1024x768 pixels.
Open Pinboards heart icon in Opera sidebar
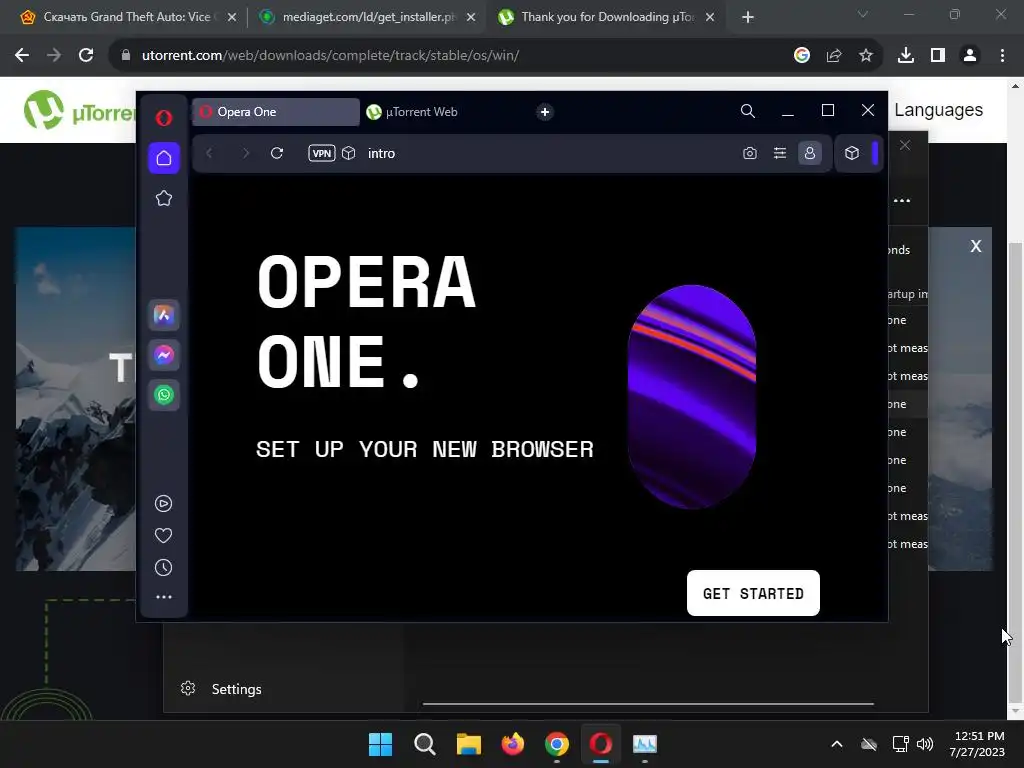click(x=163, y=536)
